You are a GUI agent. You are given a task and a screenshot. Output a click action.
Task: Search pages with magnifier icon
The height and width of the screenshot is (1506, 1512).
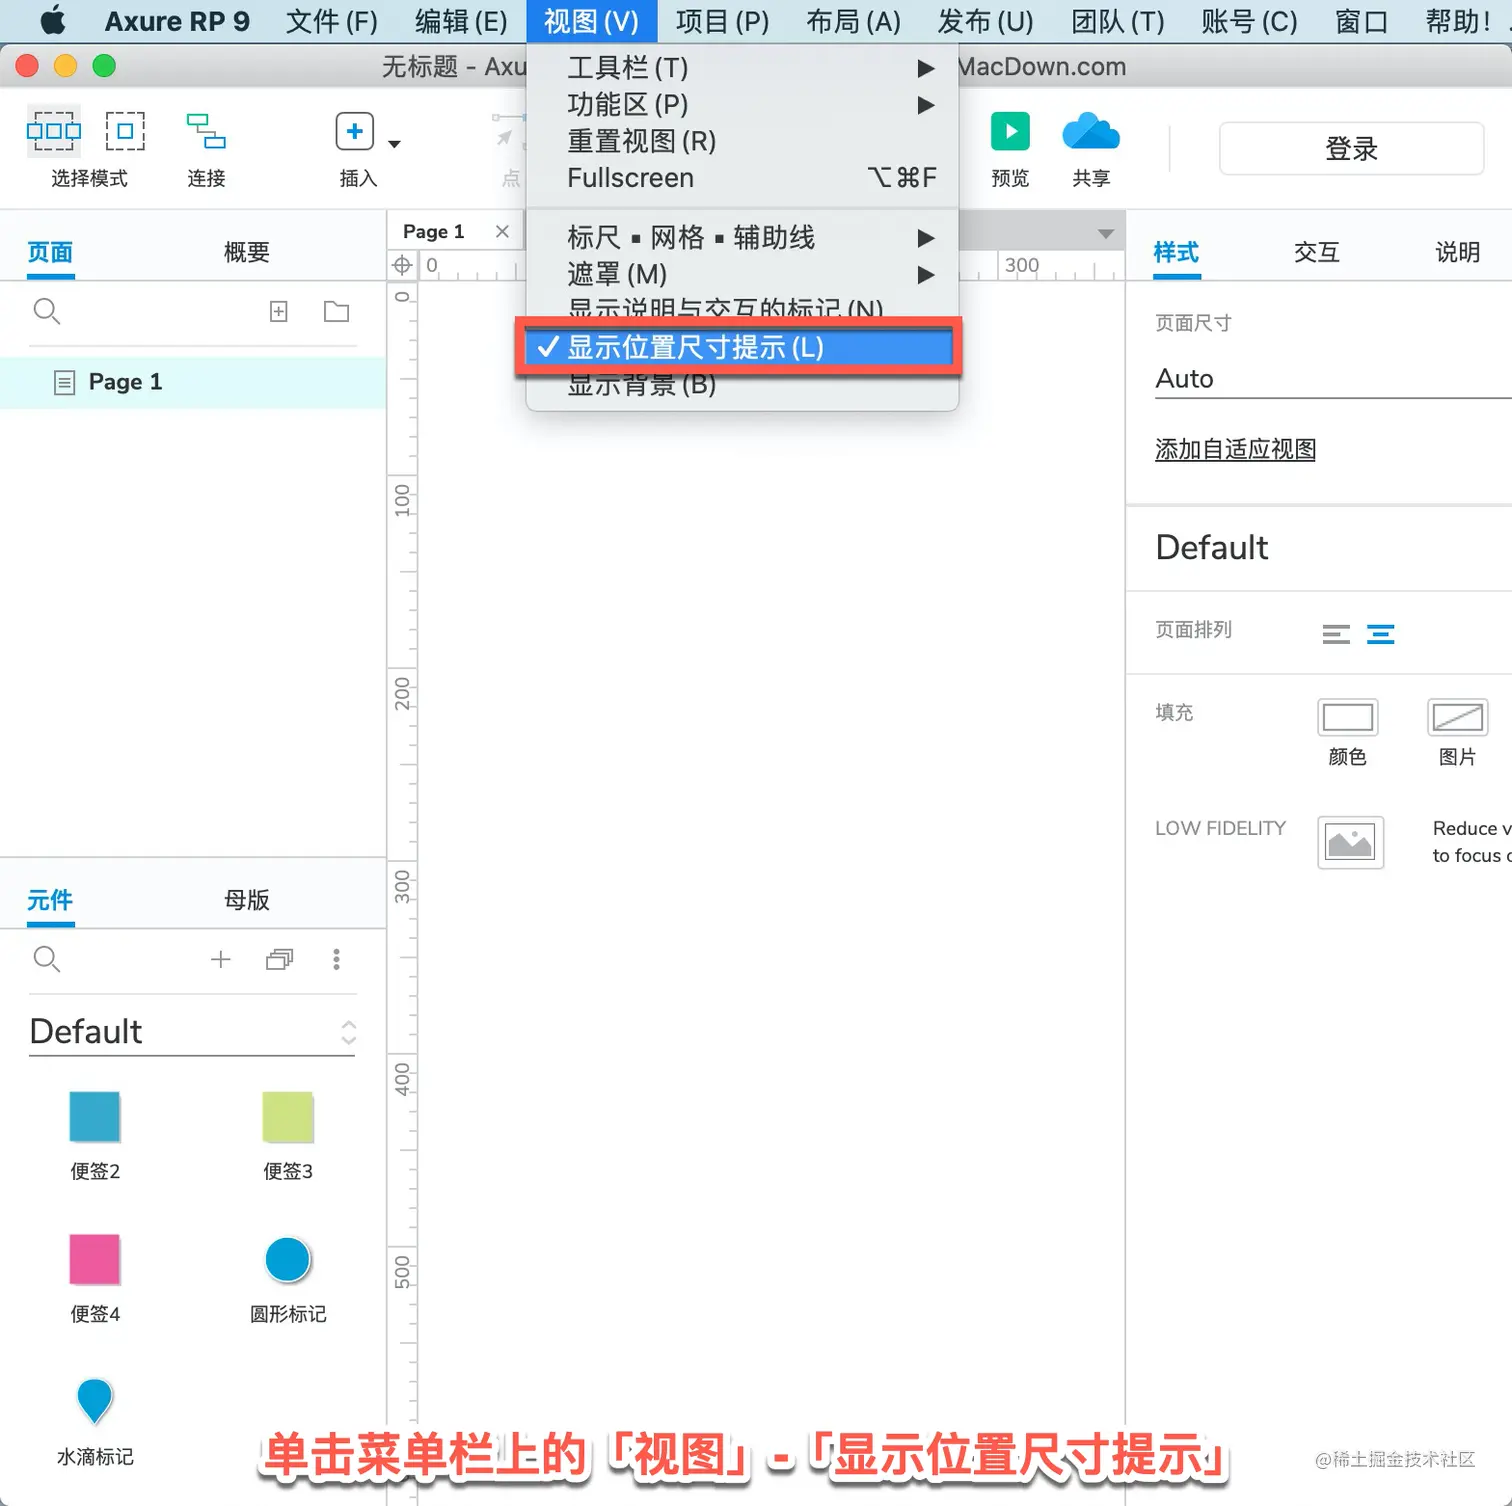[47, 312]
